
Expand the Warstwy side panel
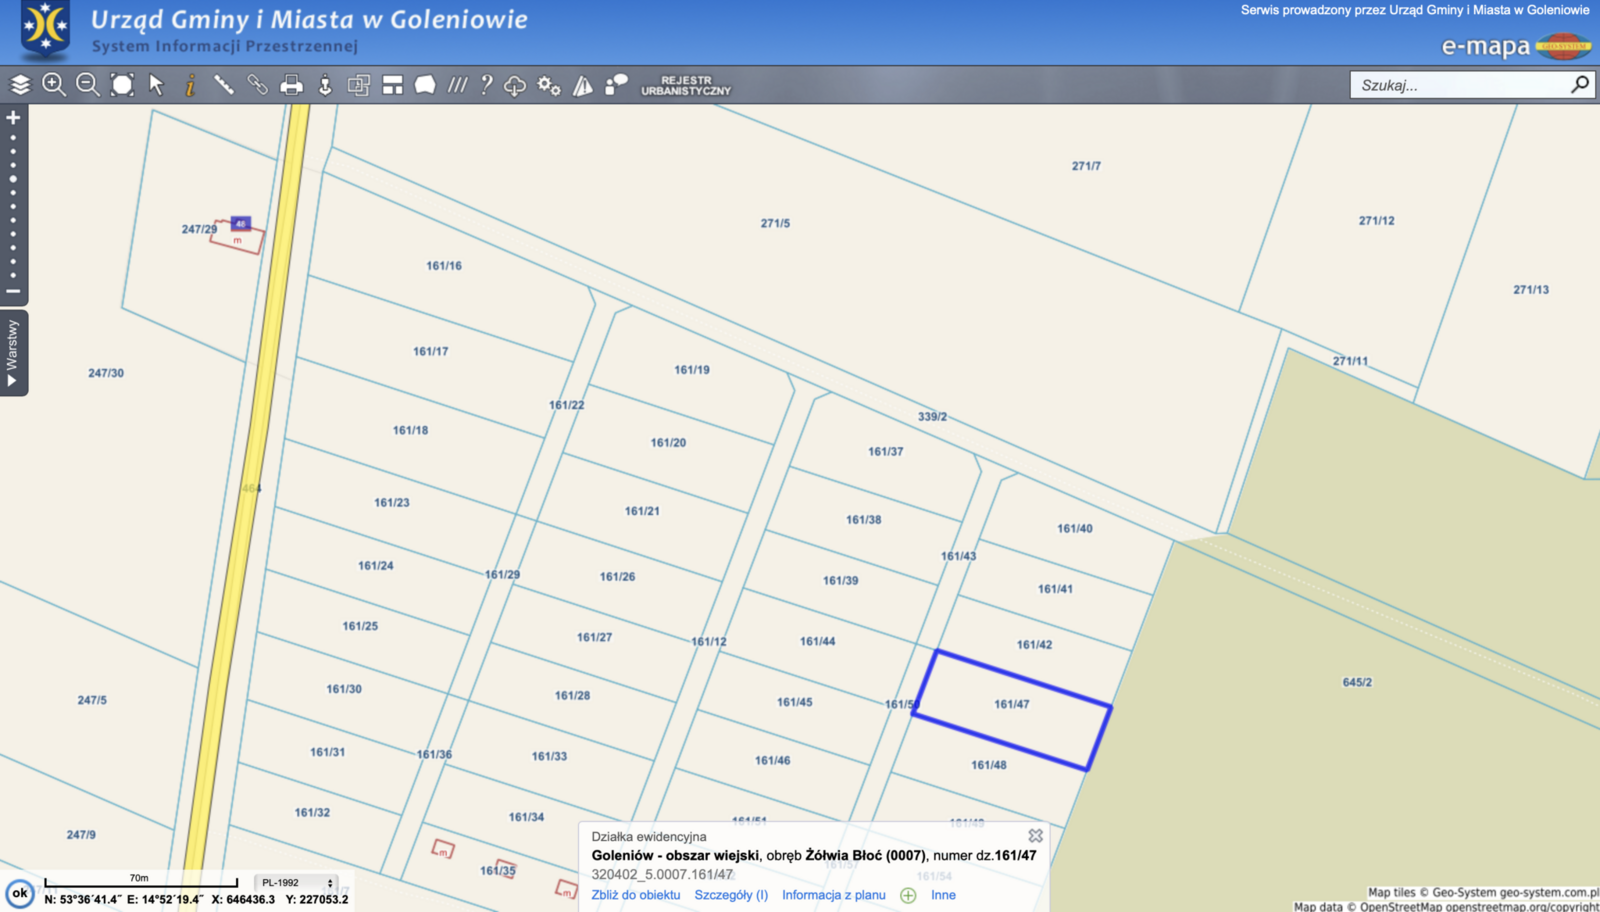(x=13, y=353)
